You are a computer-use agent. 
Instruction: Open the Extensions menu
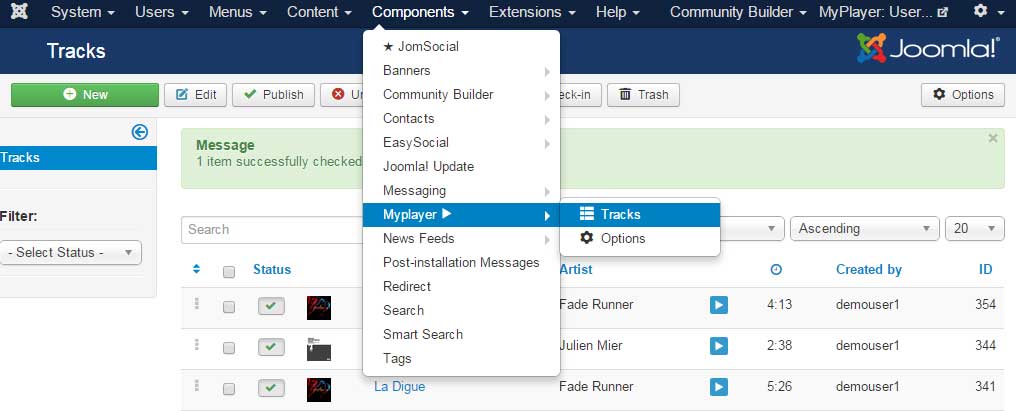[532, 12]
